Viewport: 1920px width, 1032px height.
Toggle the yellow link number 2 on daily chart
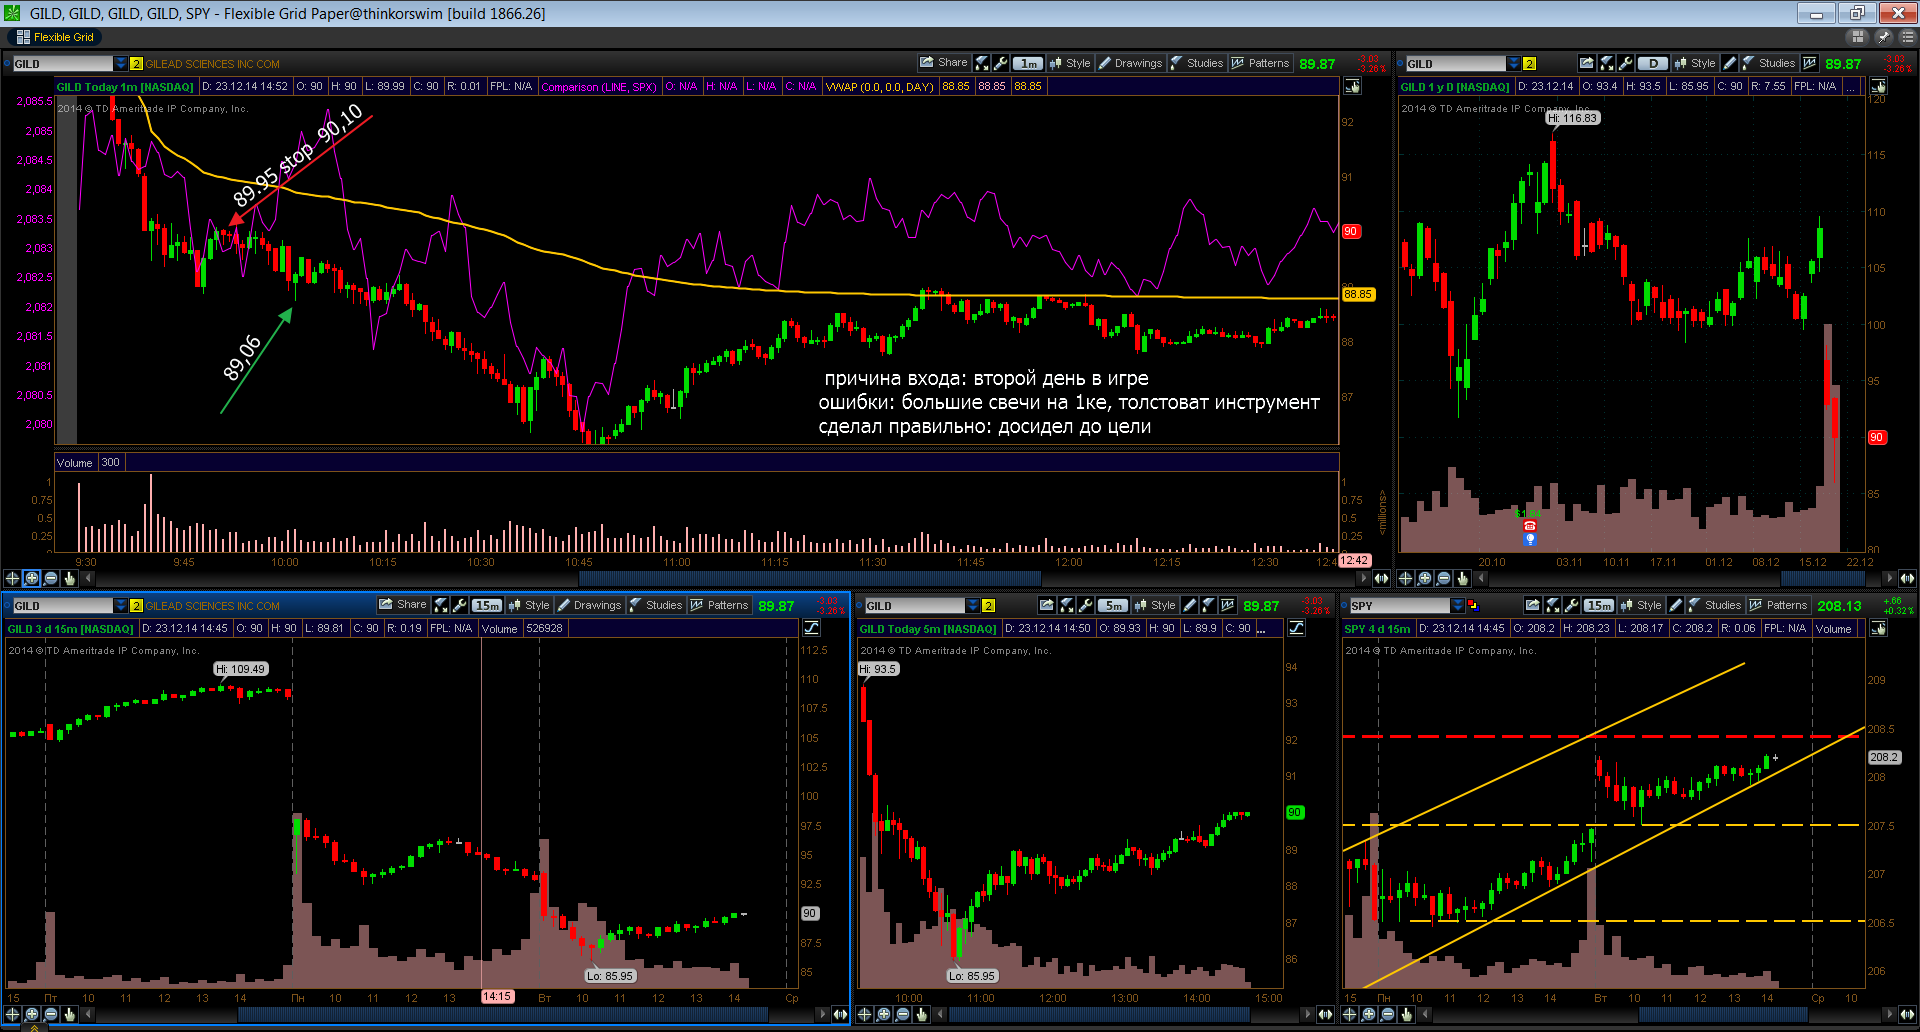pos(1529,63)
